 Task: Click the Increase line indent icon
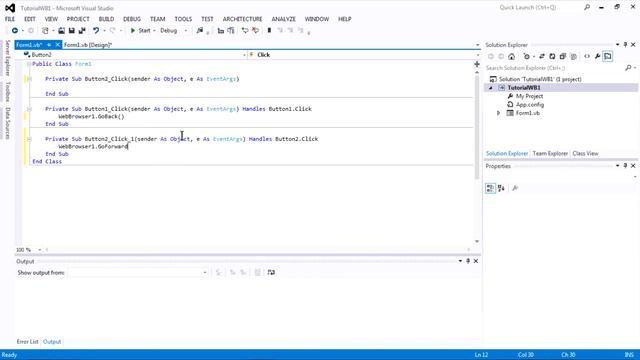(x=231, y=31)
